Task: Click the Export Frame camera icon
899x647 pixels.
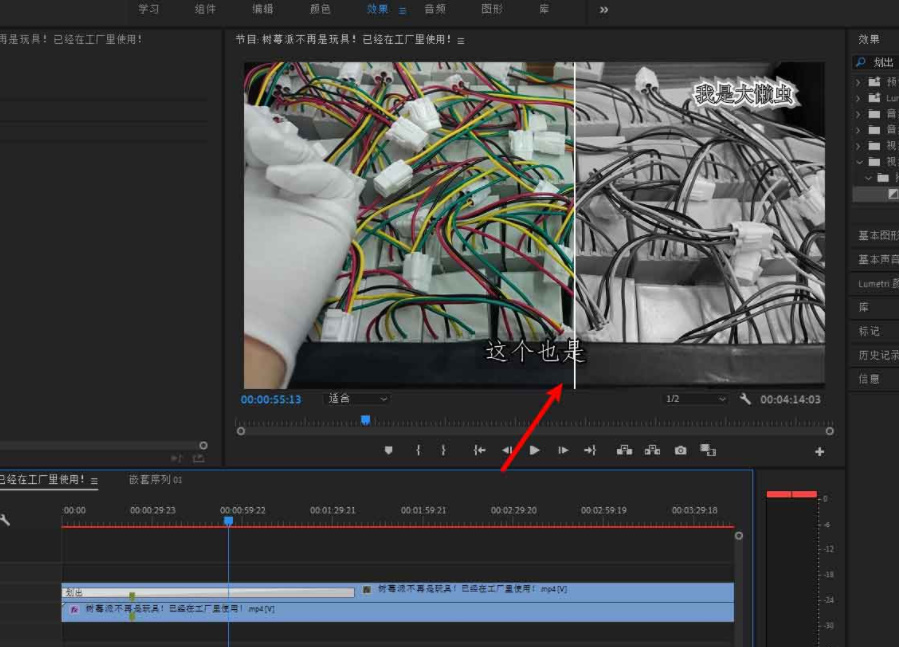Action: pos(681,451)
